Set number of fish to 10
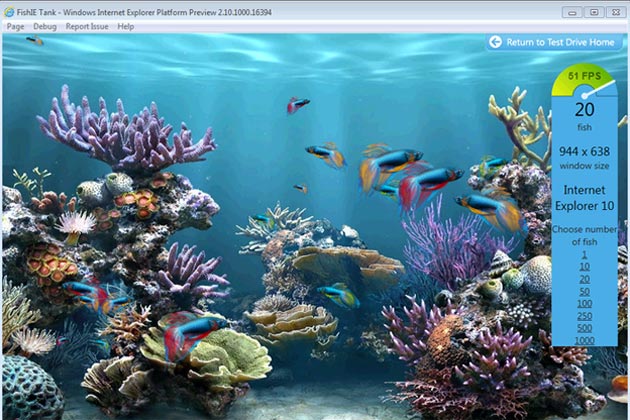The height and width of the screenshot is (420, 630). tap(584, 266)
